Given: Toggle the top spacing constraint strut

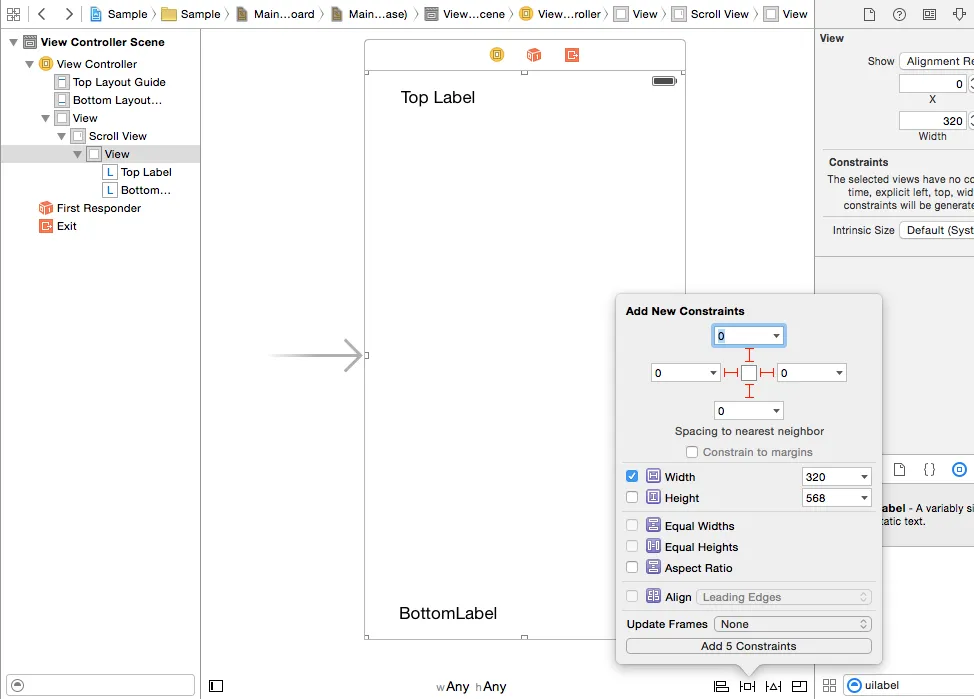Looking at the screenshot, I should [x=749, y=355].
